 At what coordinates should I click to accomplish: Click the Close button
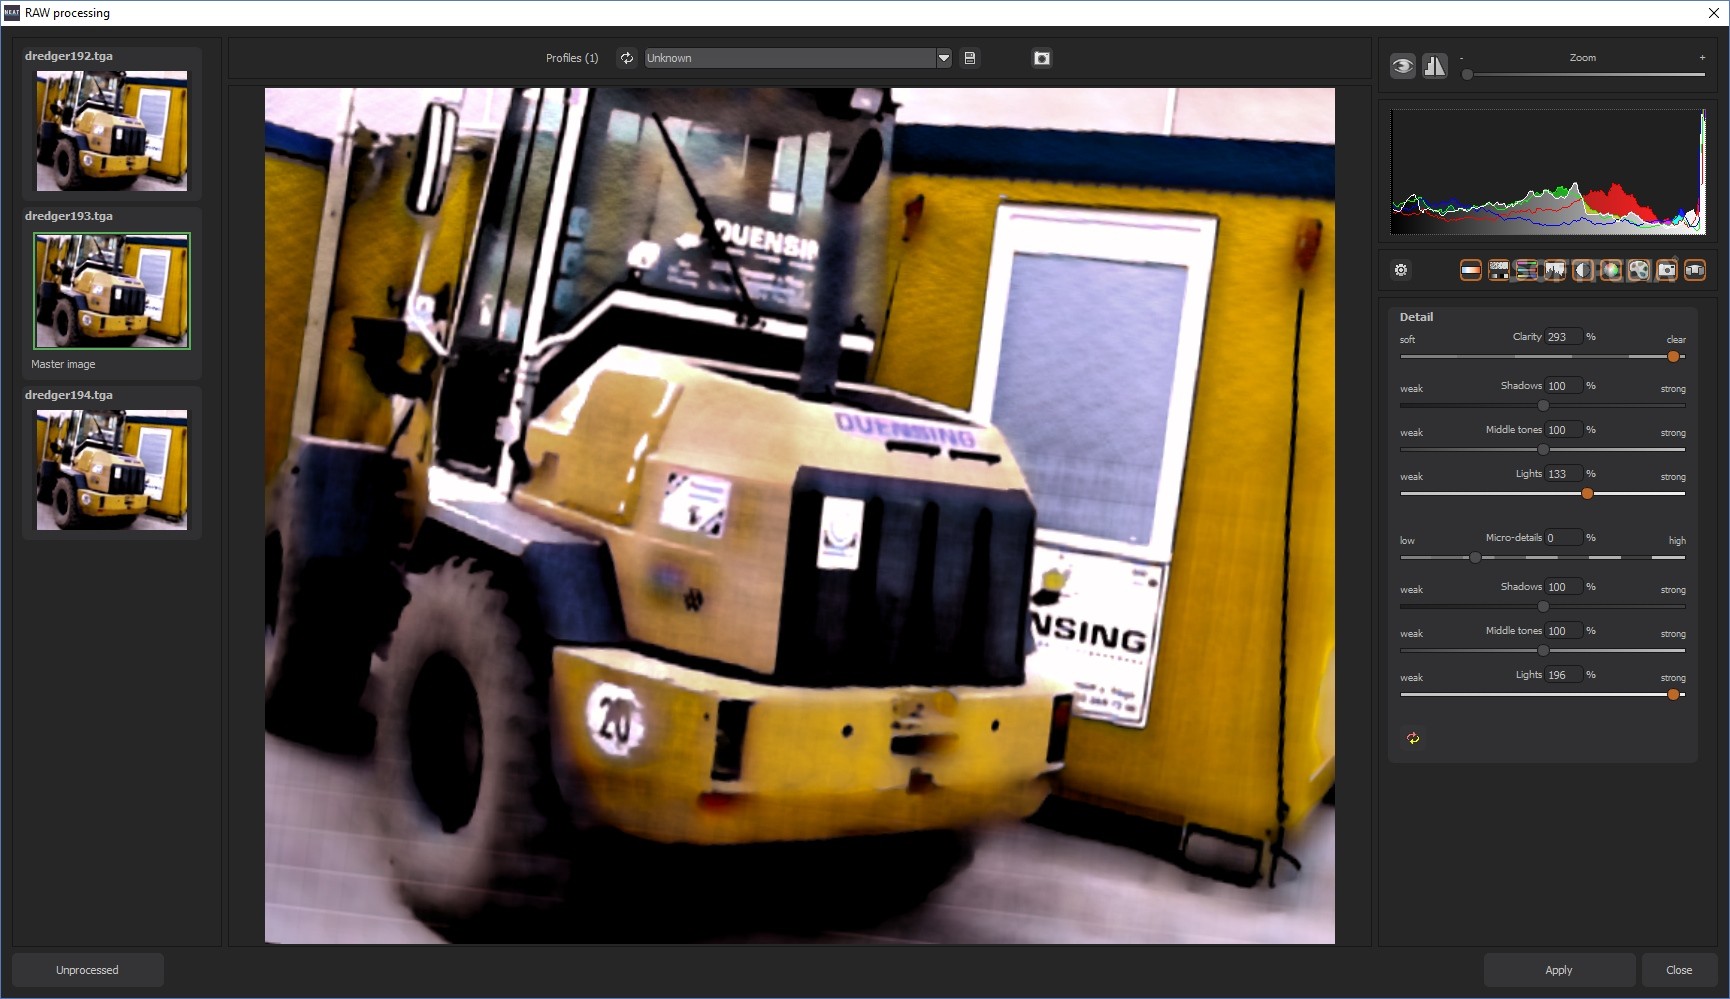coord(1679,970)
